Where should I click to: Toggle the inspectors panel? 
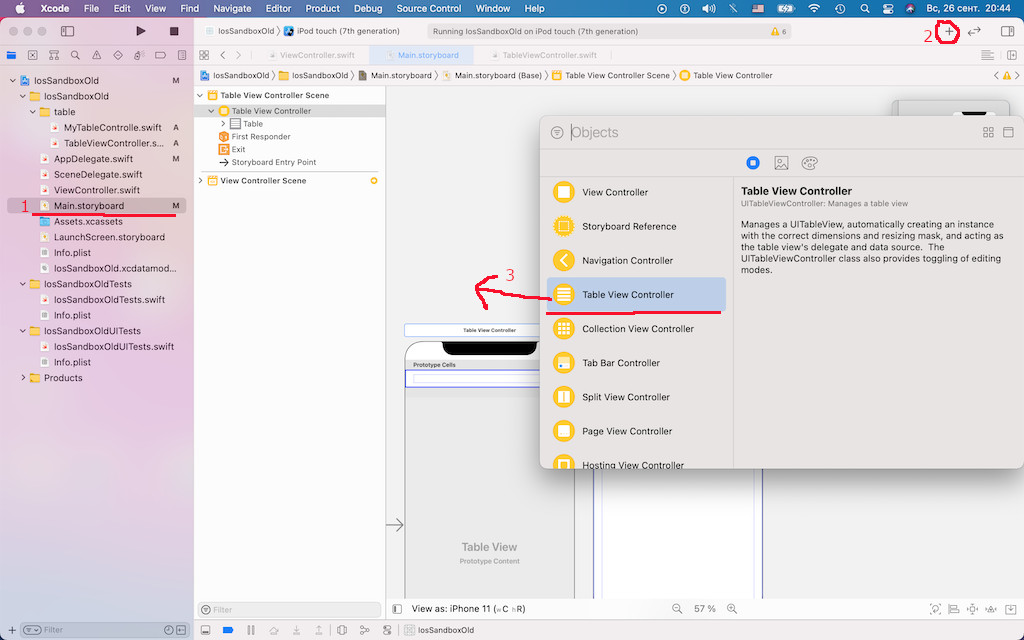[x=1007, y=31]
